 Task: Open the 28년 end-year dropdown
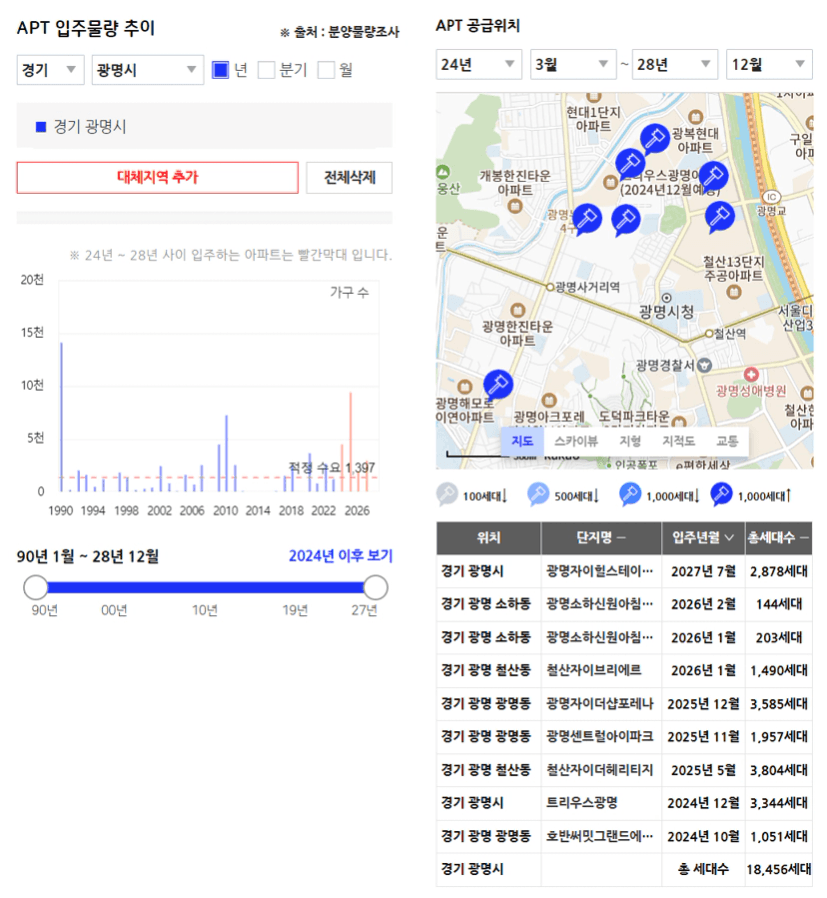(x=675, y=64)
